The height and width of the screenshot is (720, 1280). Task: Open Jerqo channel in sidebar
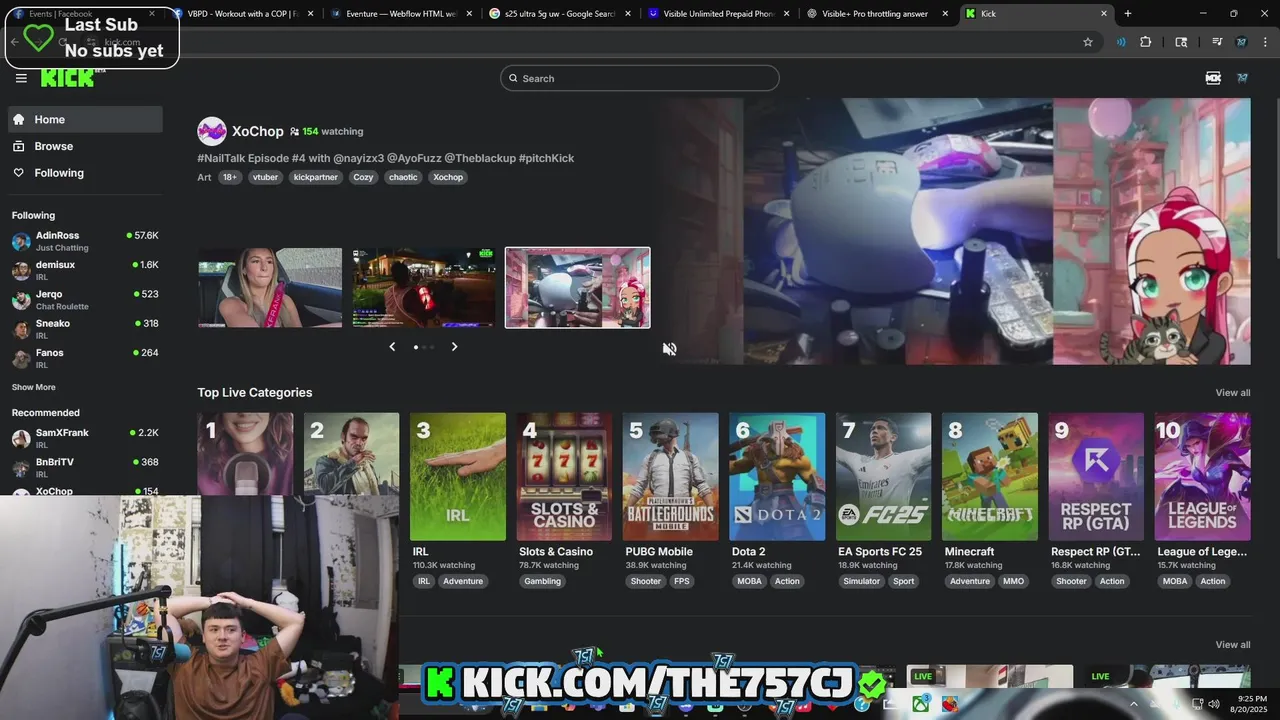[85, 300]
